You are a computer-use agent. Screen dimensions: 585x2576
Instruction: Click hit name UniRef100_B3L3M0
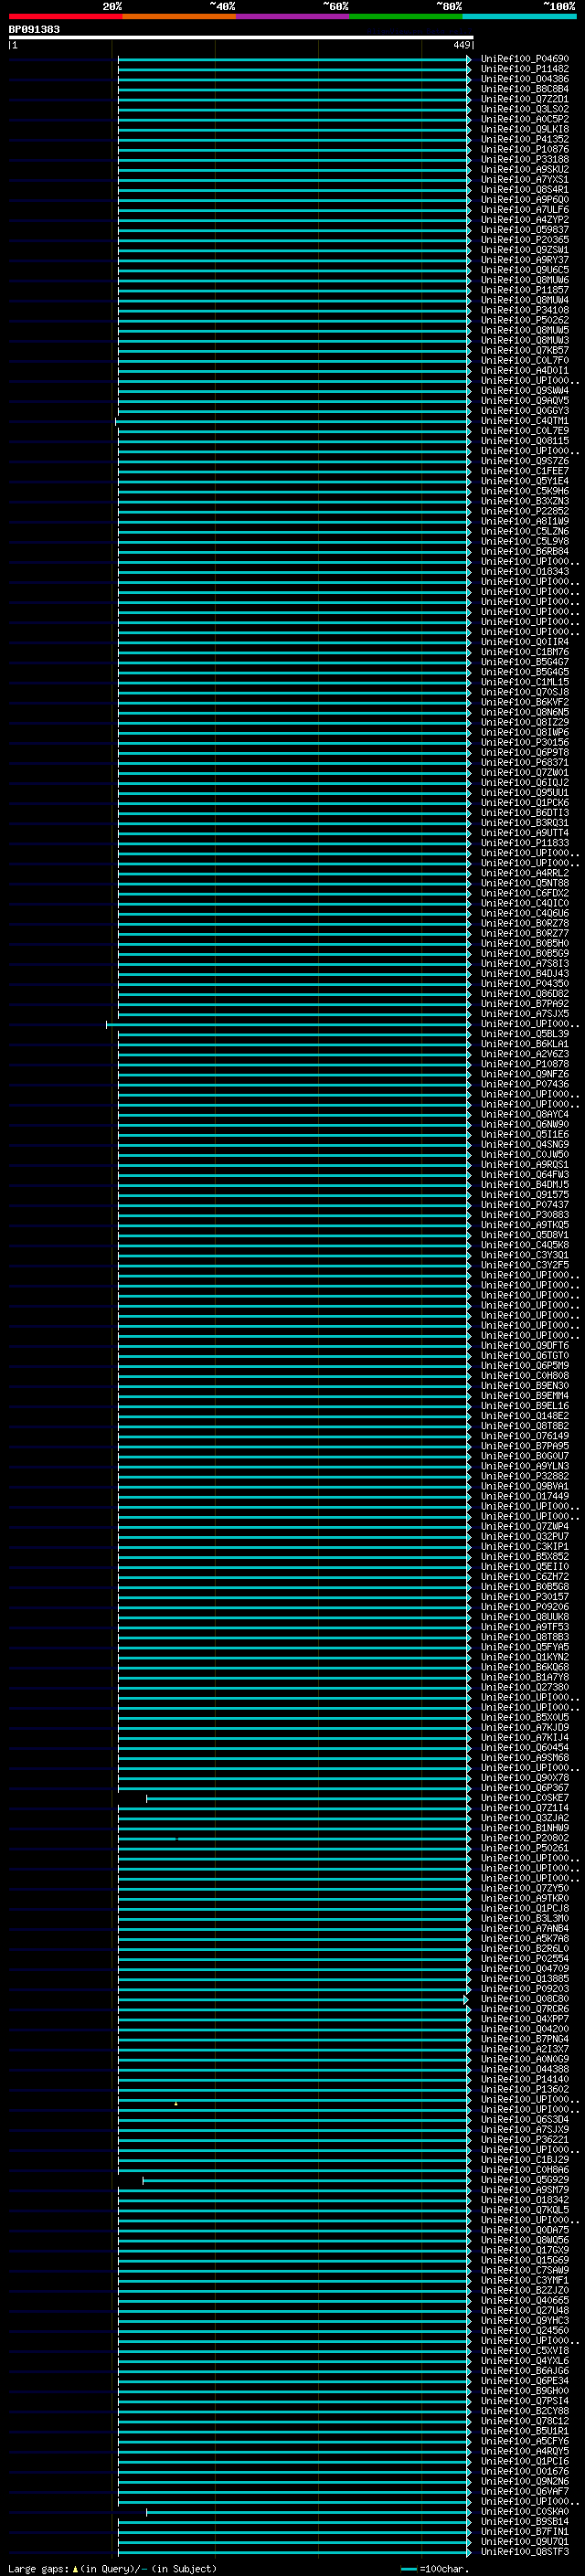[x=524, y=1919]
